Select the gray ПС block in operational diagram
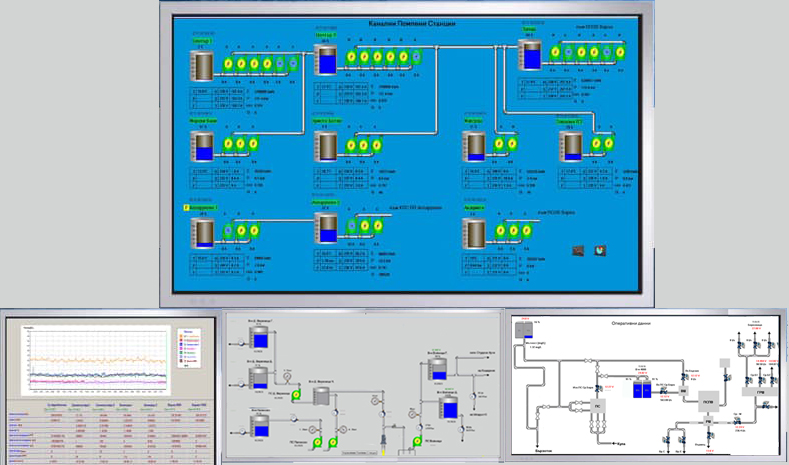Screen dimensions: 789x465 [598, 407]
